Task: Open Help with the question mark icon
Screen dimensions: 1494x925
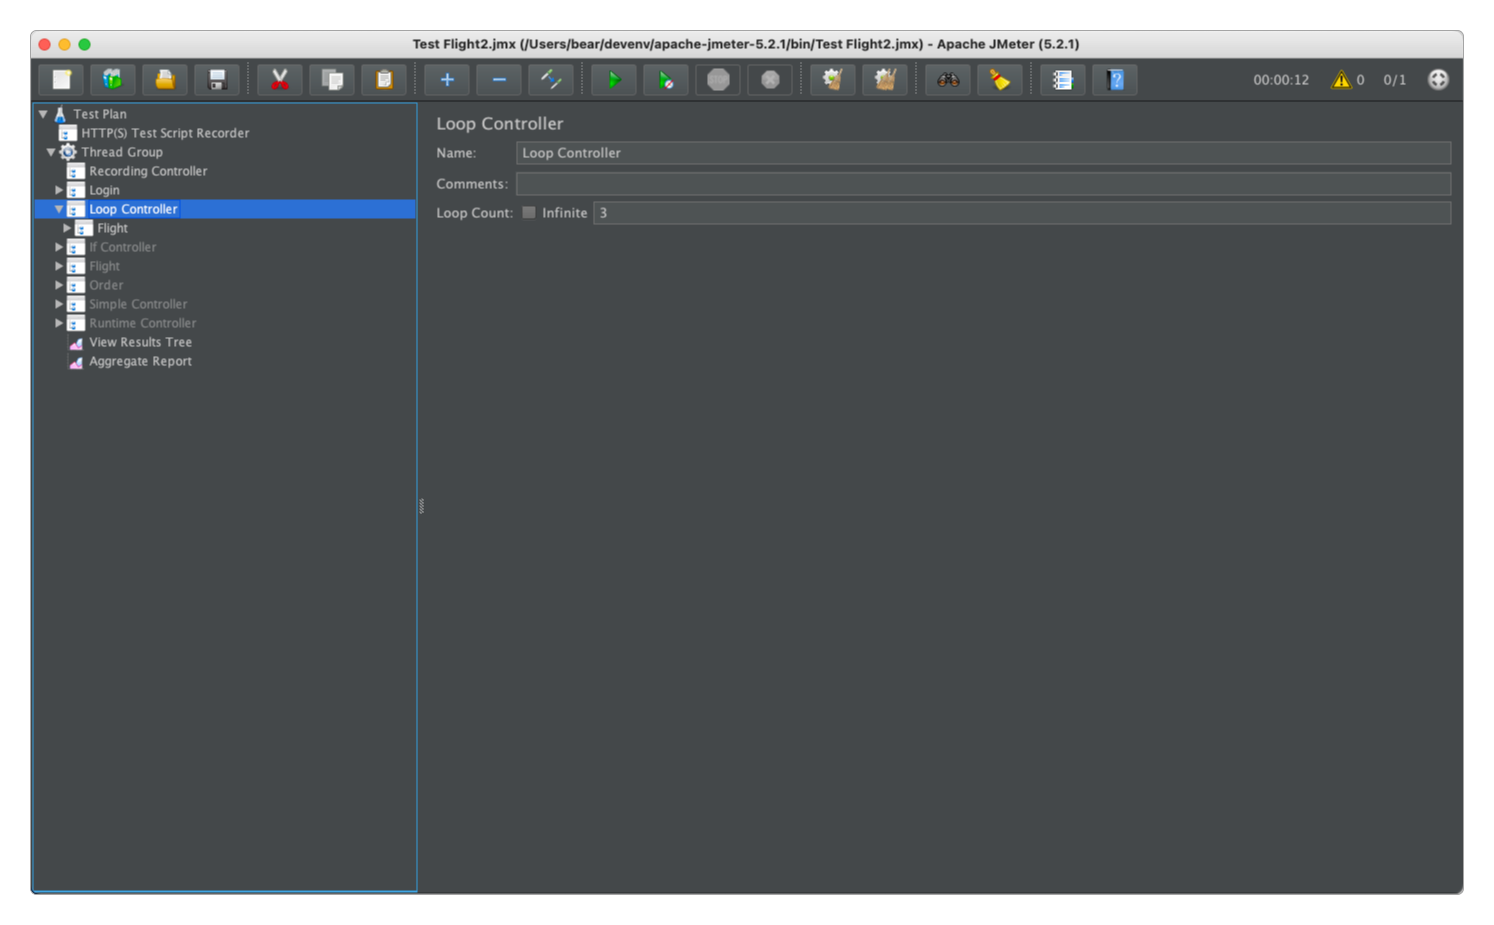Action: [1115, 80]
